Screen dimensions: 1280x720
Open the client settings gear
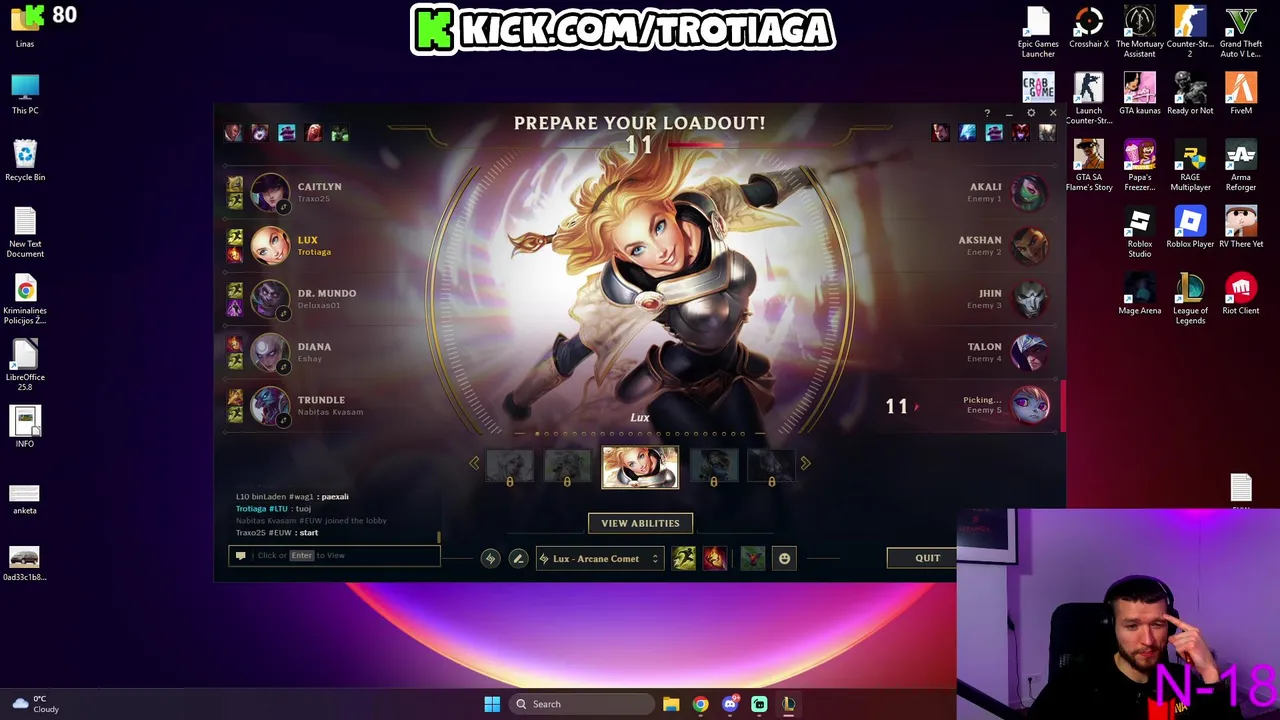pos(1031,113)
